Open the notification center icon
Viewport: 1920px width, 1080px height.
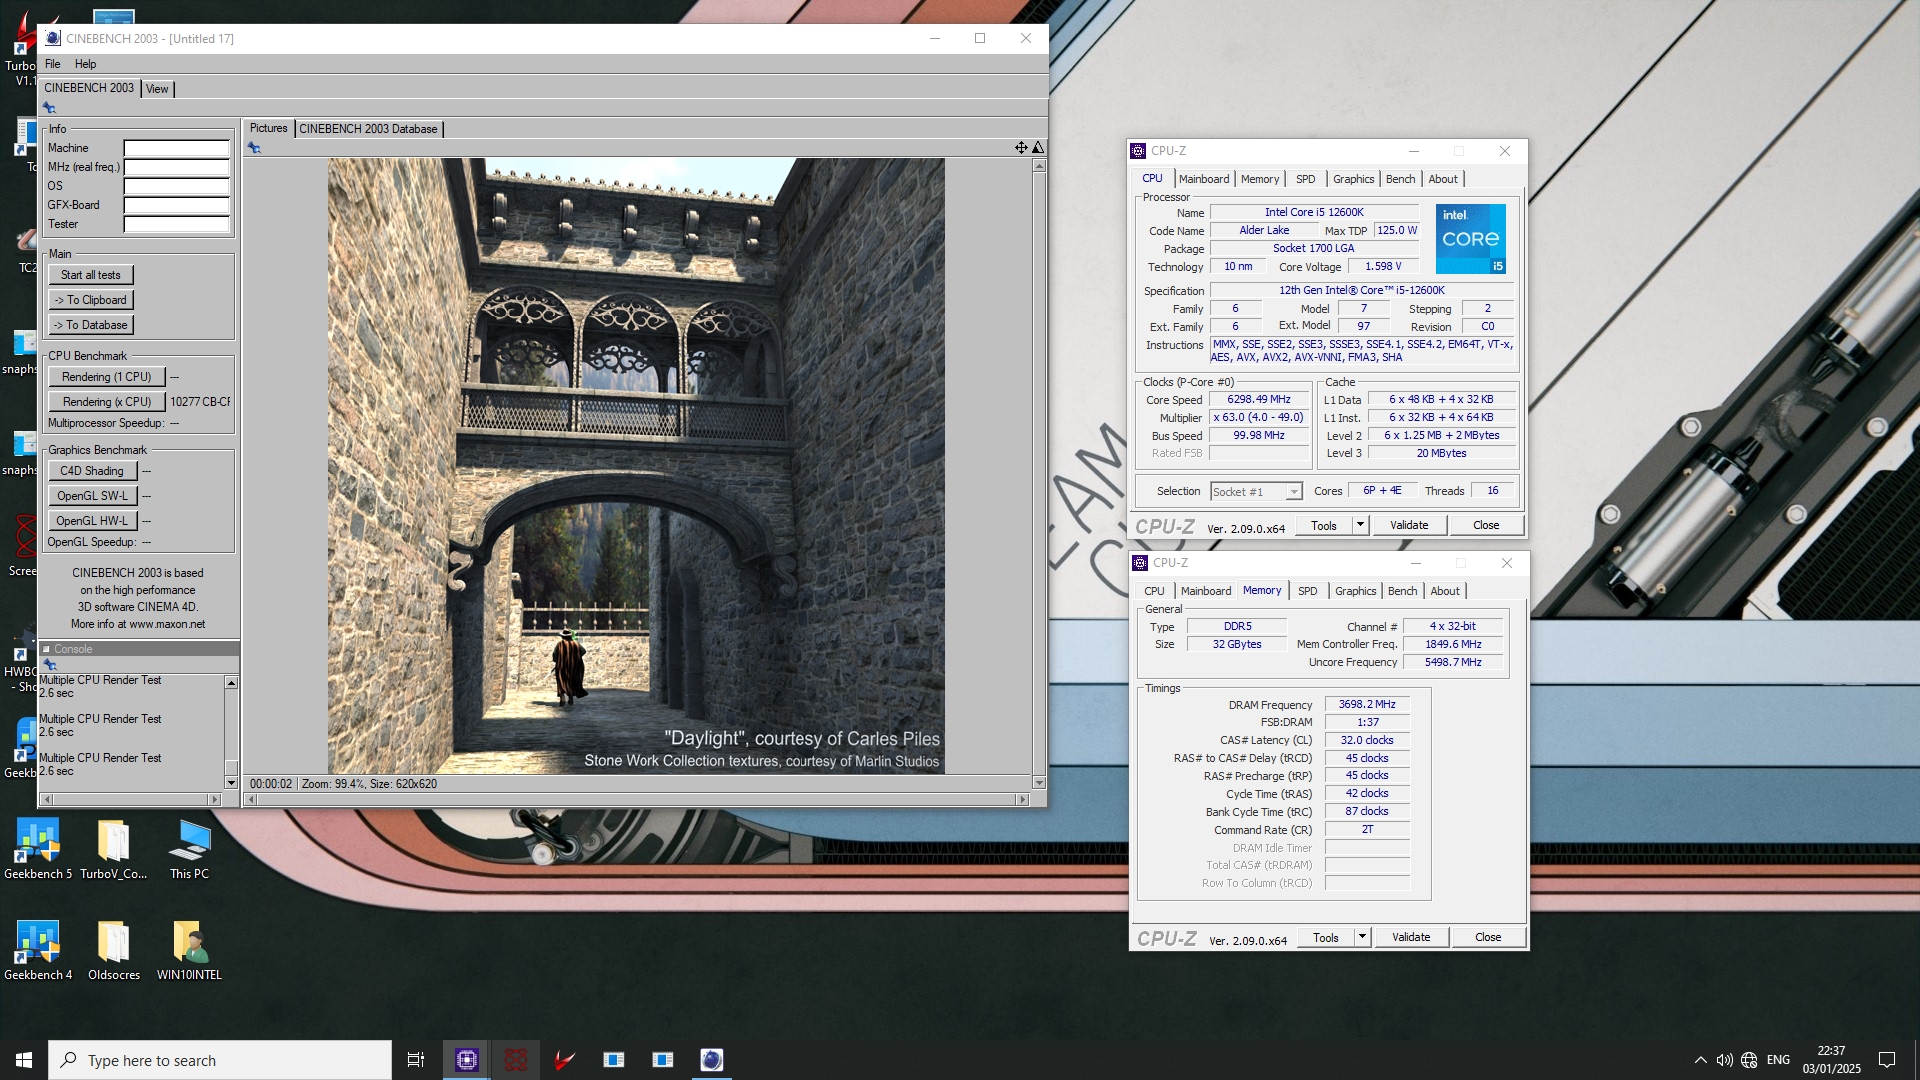(x=1887, y=1060)
